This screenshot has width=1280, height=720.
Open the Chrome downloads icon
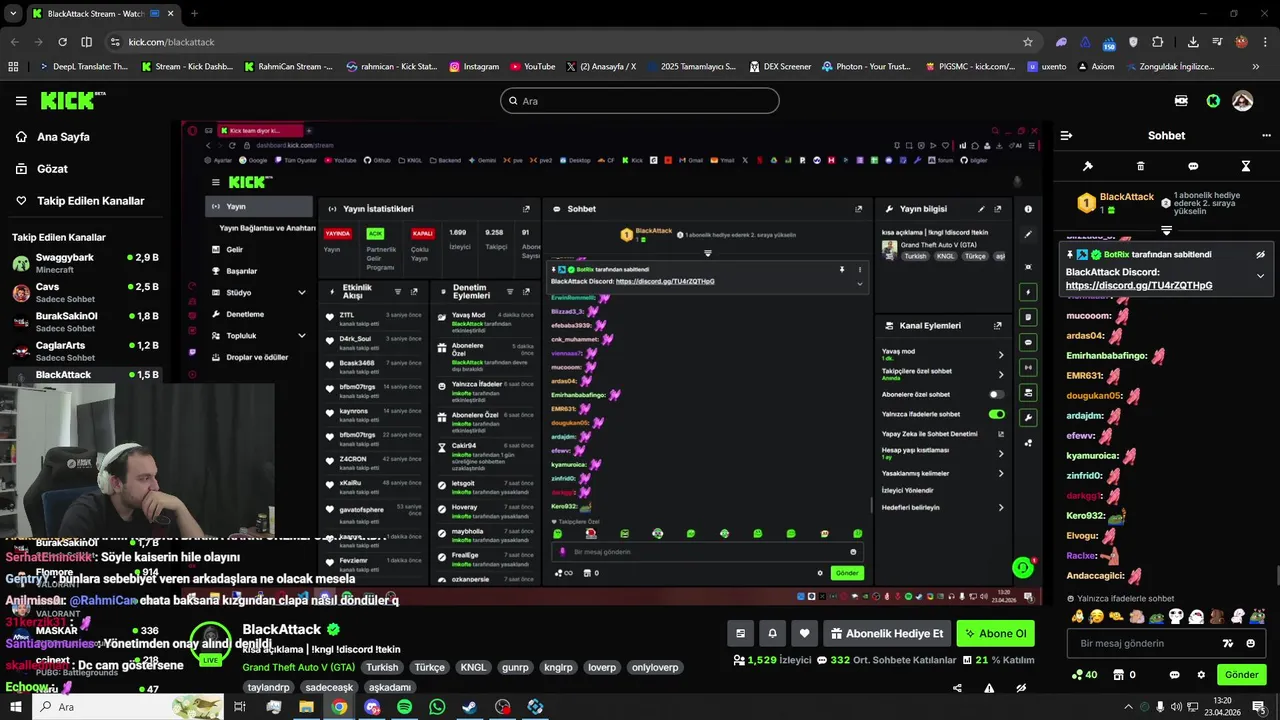(x=1193, y=42)
